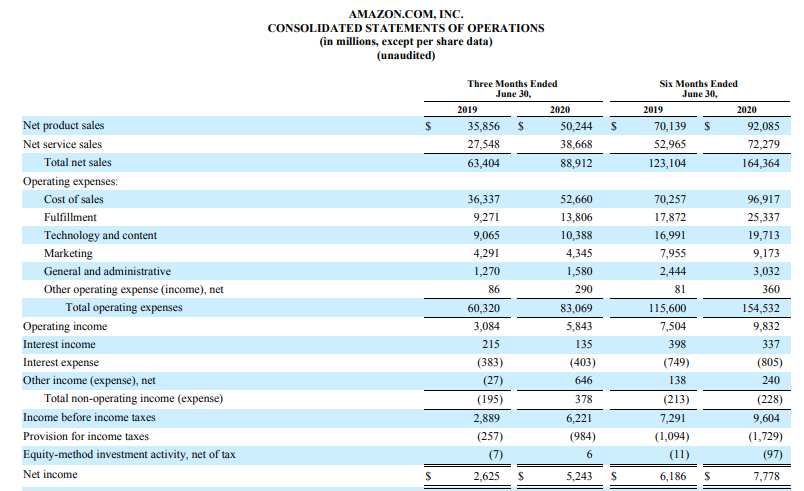The image size is (804, 491).
Task: Click interest expense value (403)
Action: point(582,362)
